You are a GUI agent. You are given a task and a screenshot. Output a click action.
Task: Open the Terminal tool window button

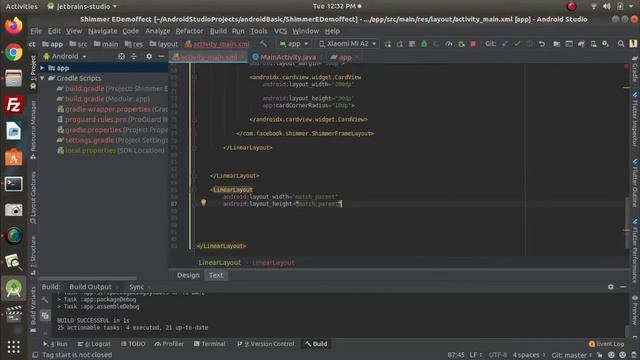[x=209, y=344]
